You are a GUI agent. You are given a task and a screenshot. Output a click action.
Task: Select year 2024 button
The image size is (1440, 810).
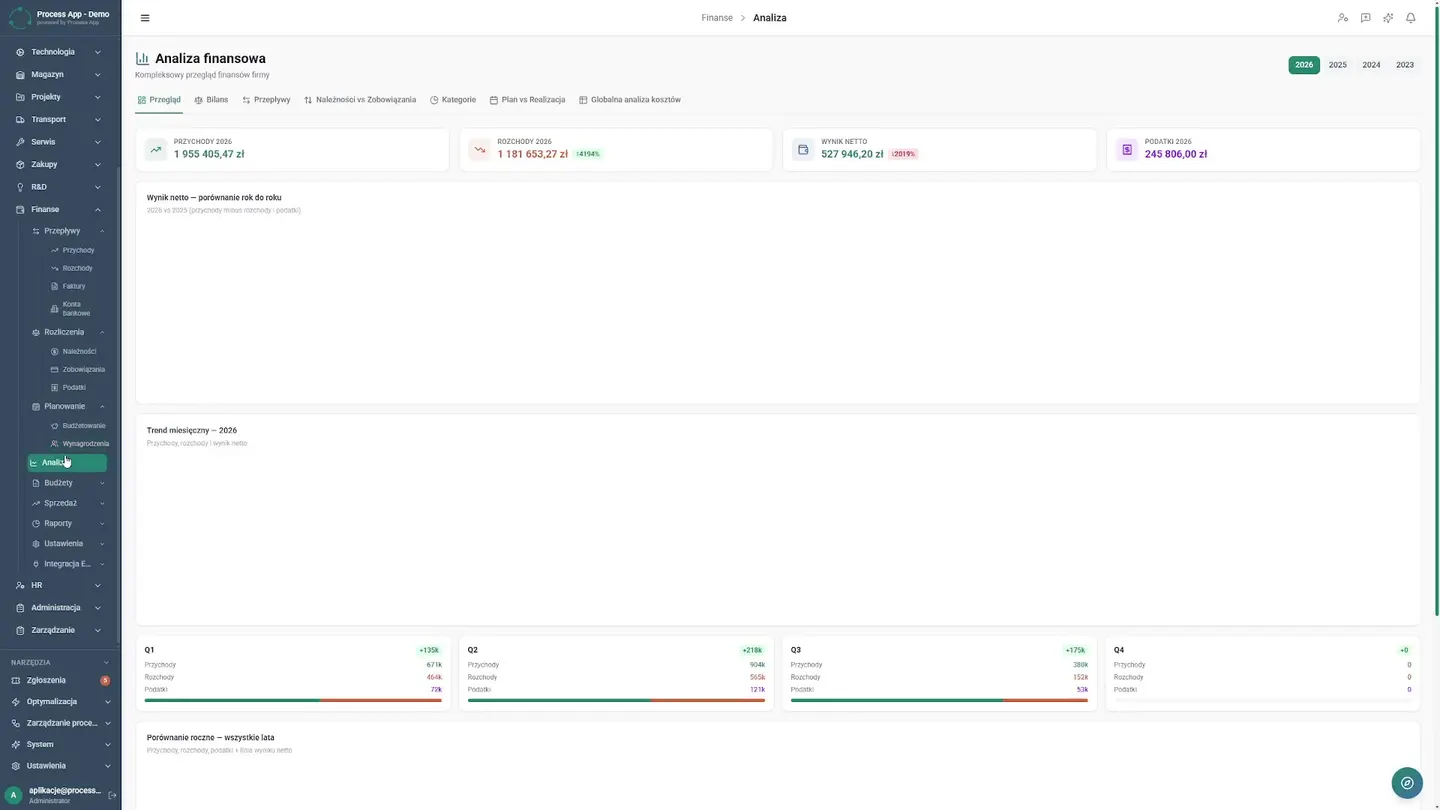(x=1371, y=65)
